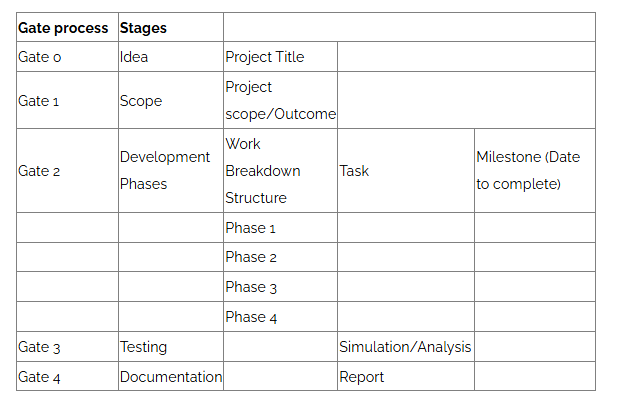Click the Project Title cell
The image size is (617, 403).
tap(280, 57)
